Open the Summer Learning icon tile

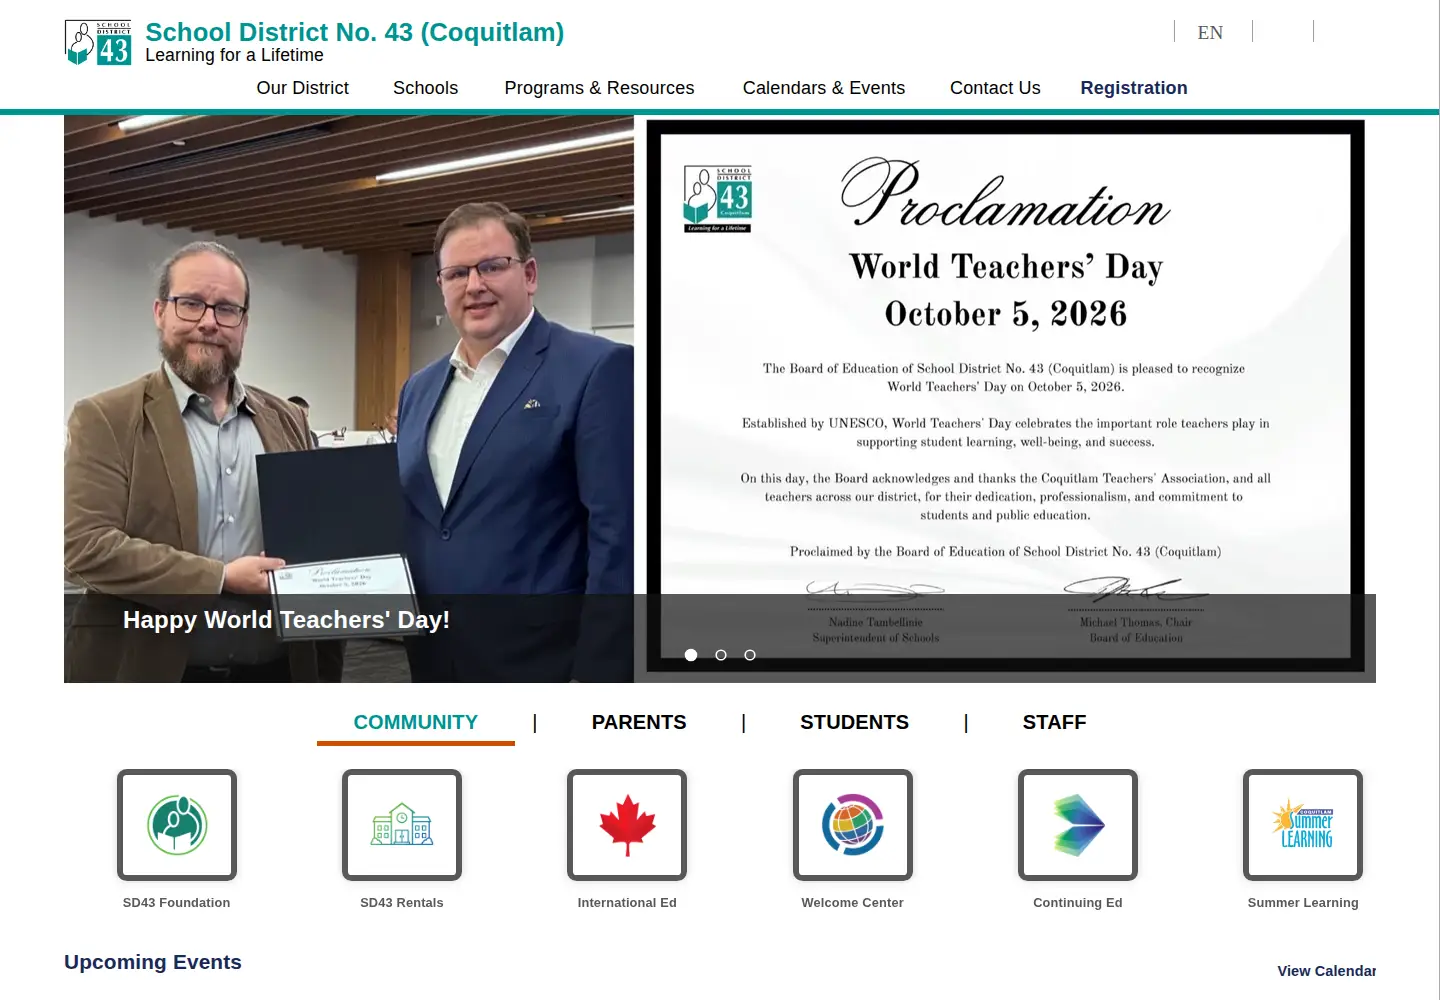(1303, 825)
